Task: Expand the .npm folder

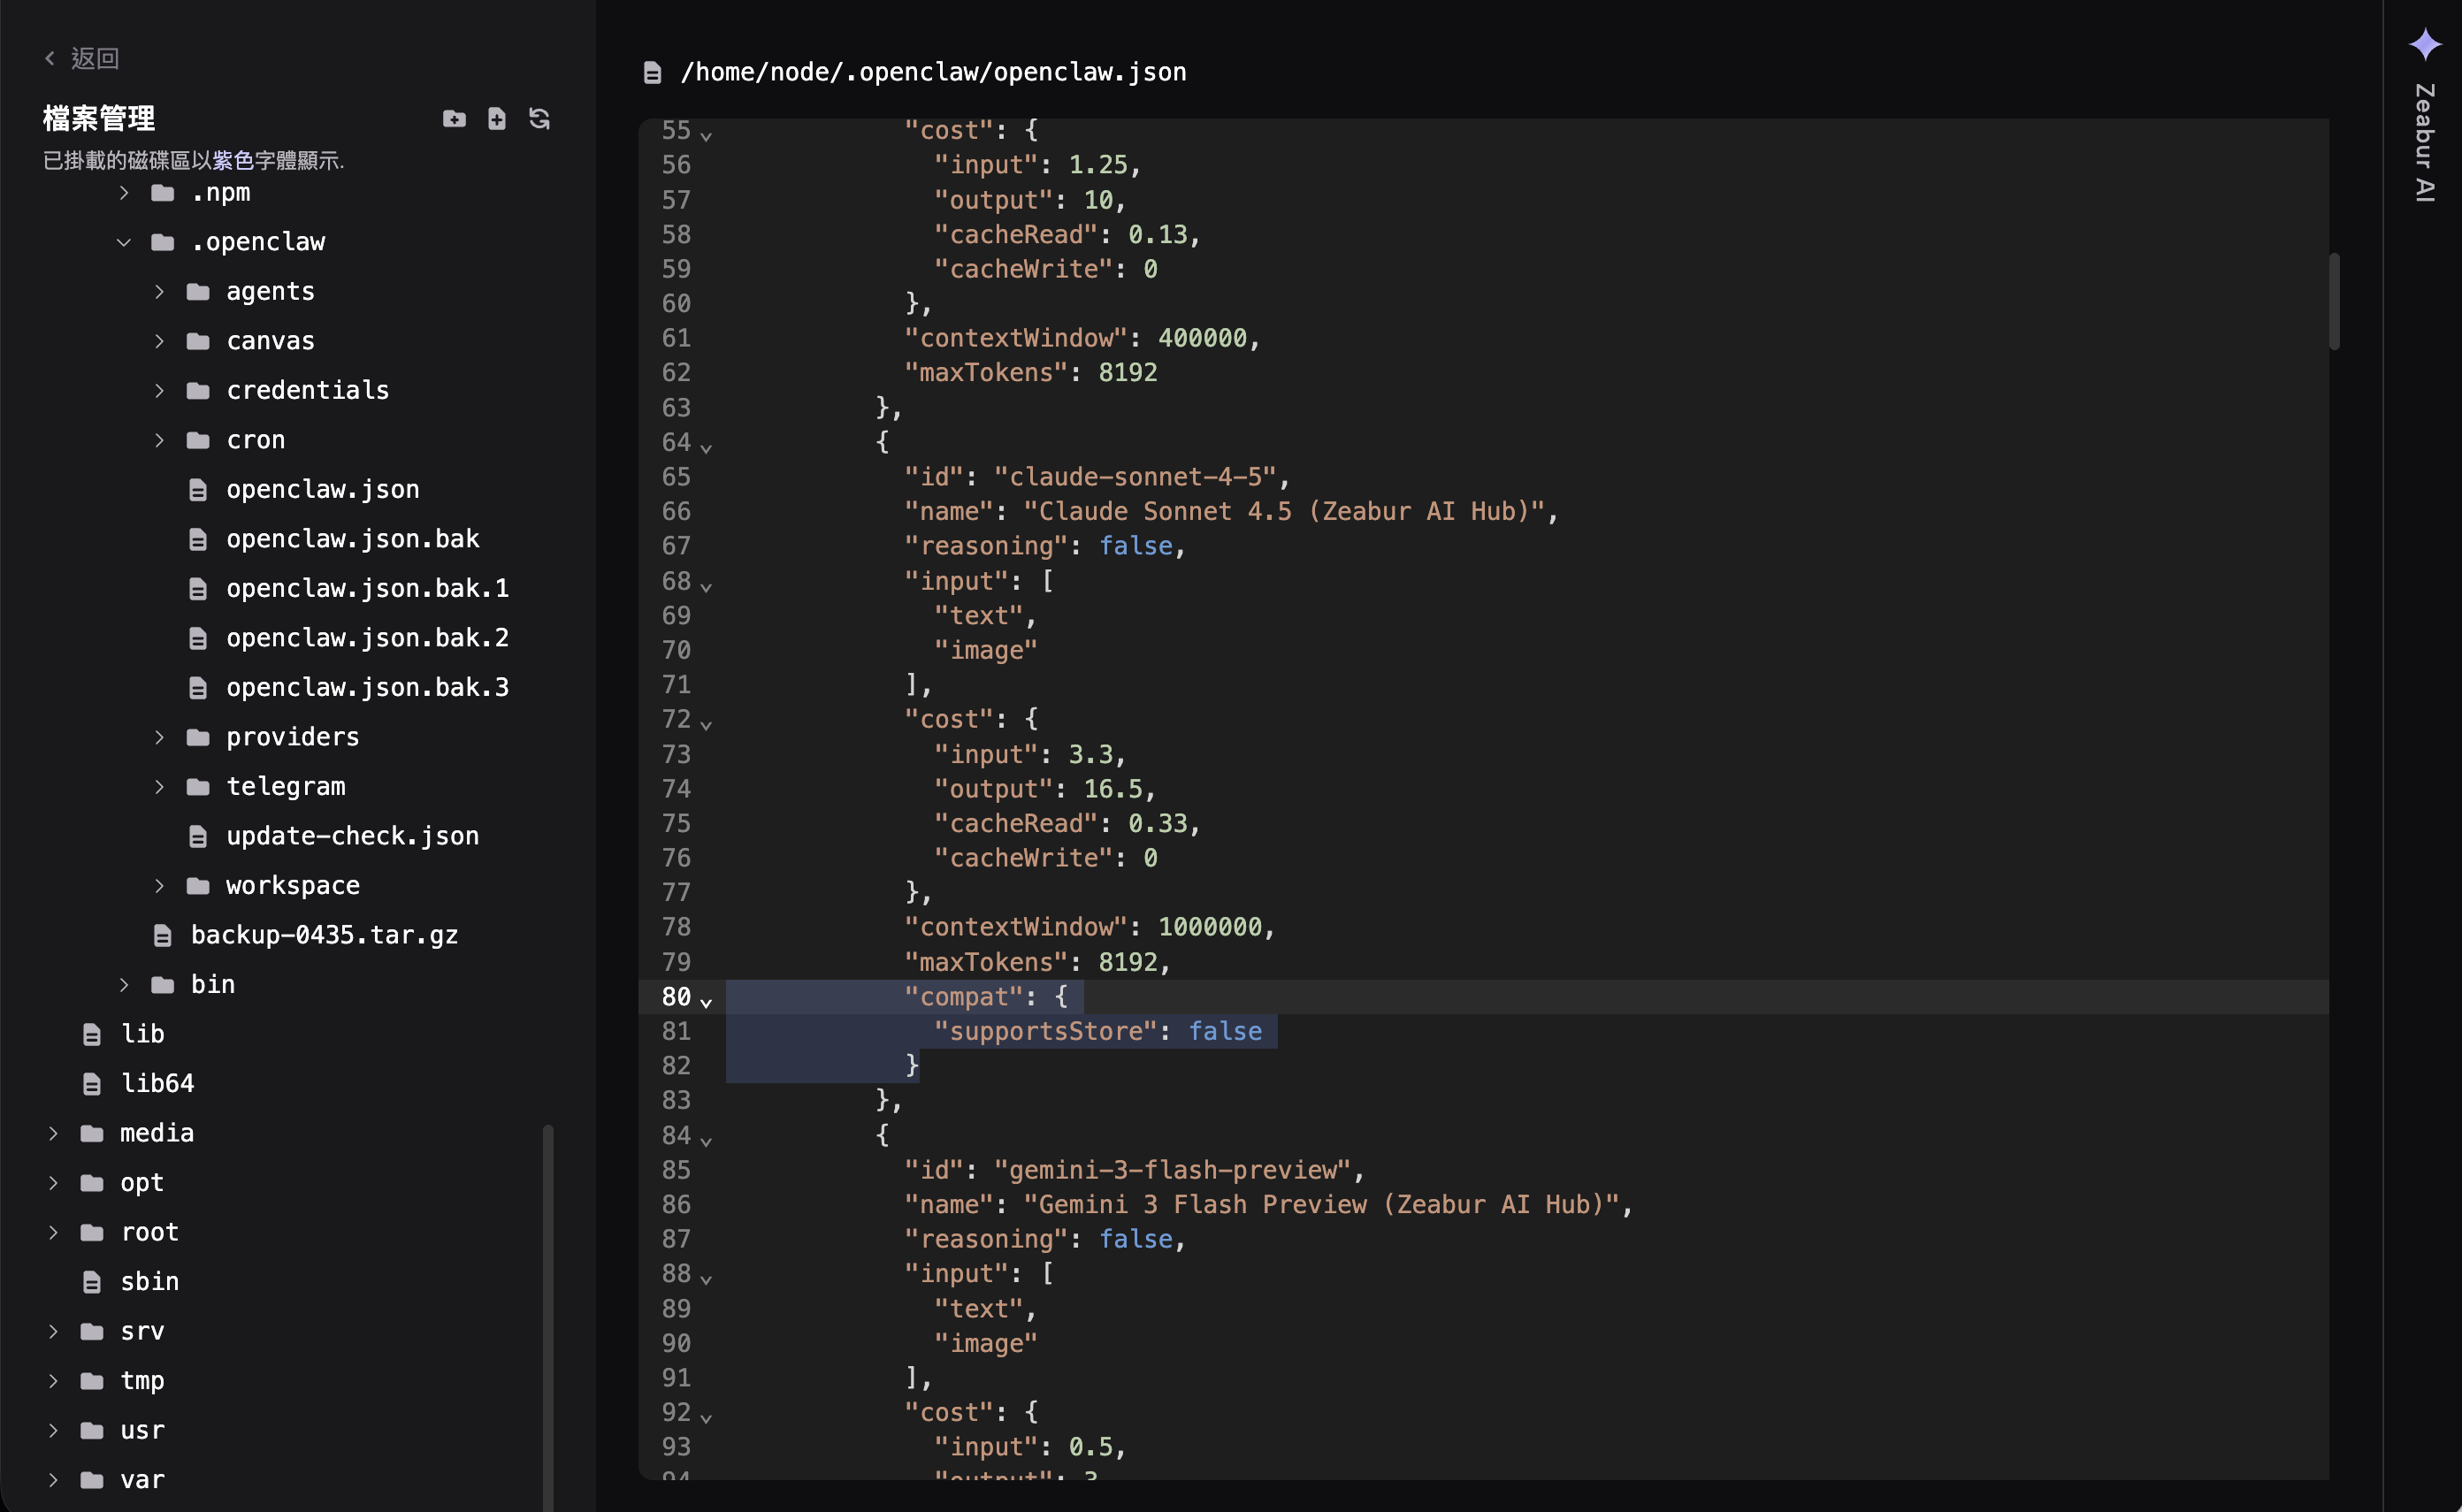Action: pos(124,193)
